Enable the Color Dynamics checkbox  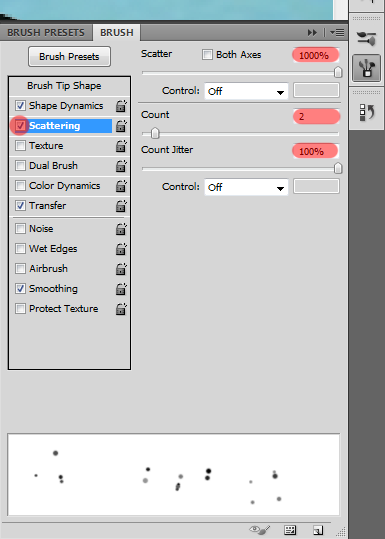(20, 186)
